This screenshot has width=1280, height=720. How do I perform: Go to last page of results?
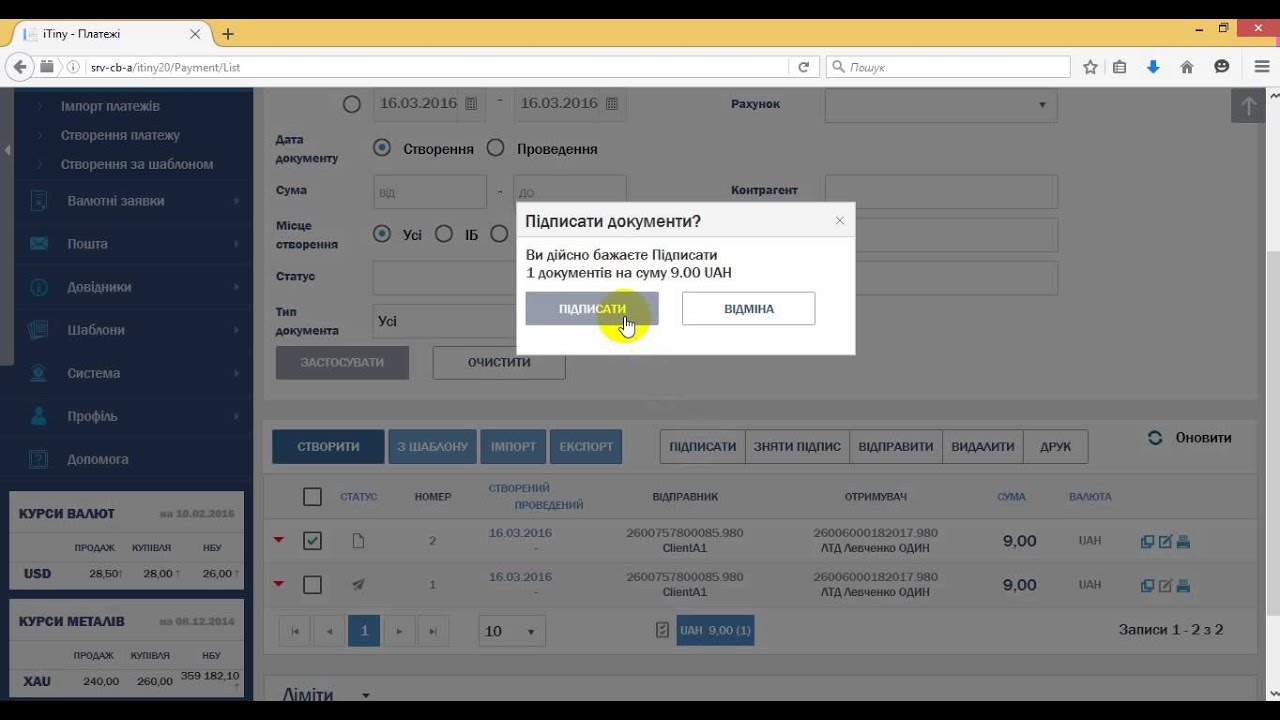433,631
